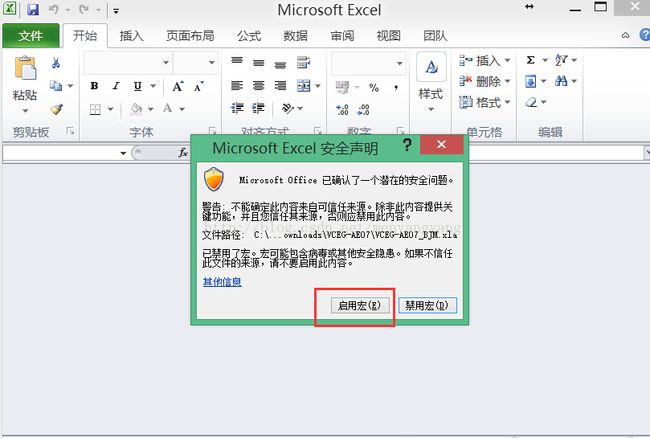
Task: Open the 公式 ribbon tab
Action: (249, 36)
